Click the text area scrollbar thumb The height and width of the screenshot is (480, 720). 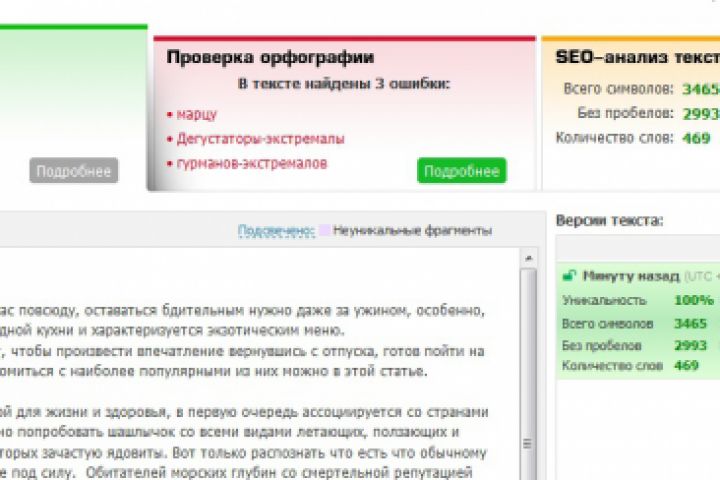(x=529, y=374)
